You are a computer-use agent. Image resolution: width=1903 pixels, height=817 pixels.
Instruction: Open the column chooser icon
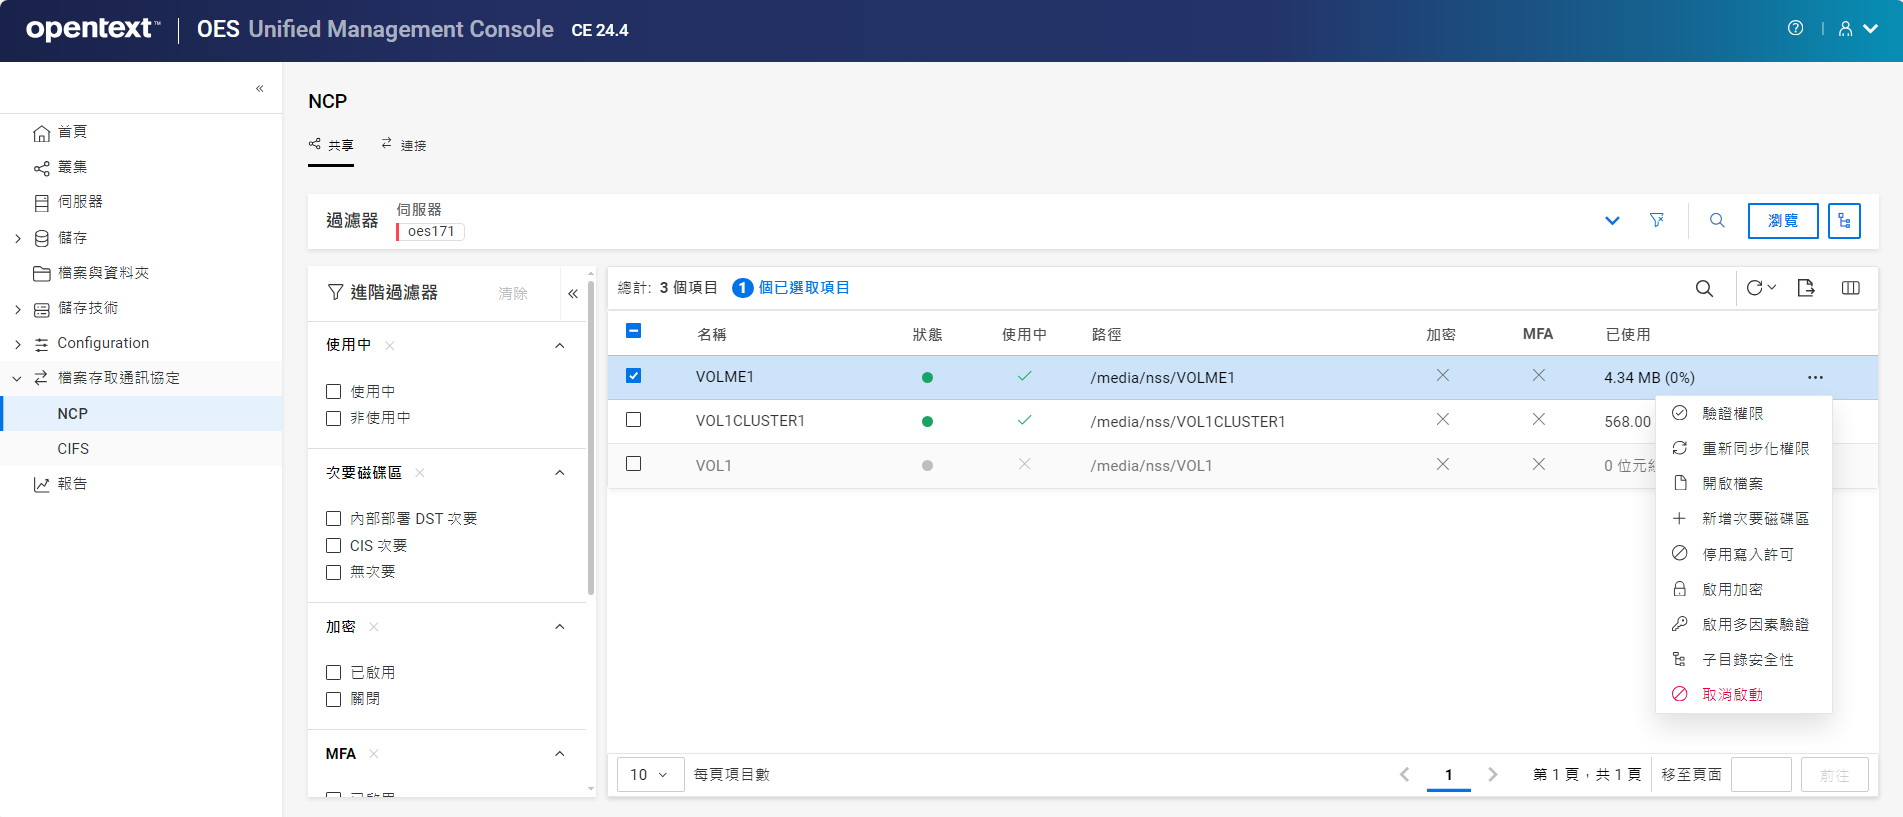(1850, 288)
